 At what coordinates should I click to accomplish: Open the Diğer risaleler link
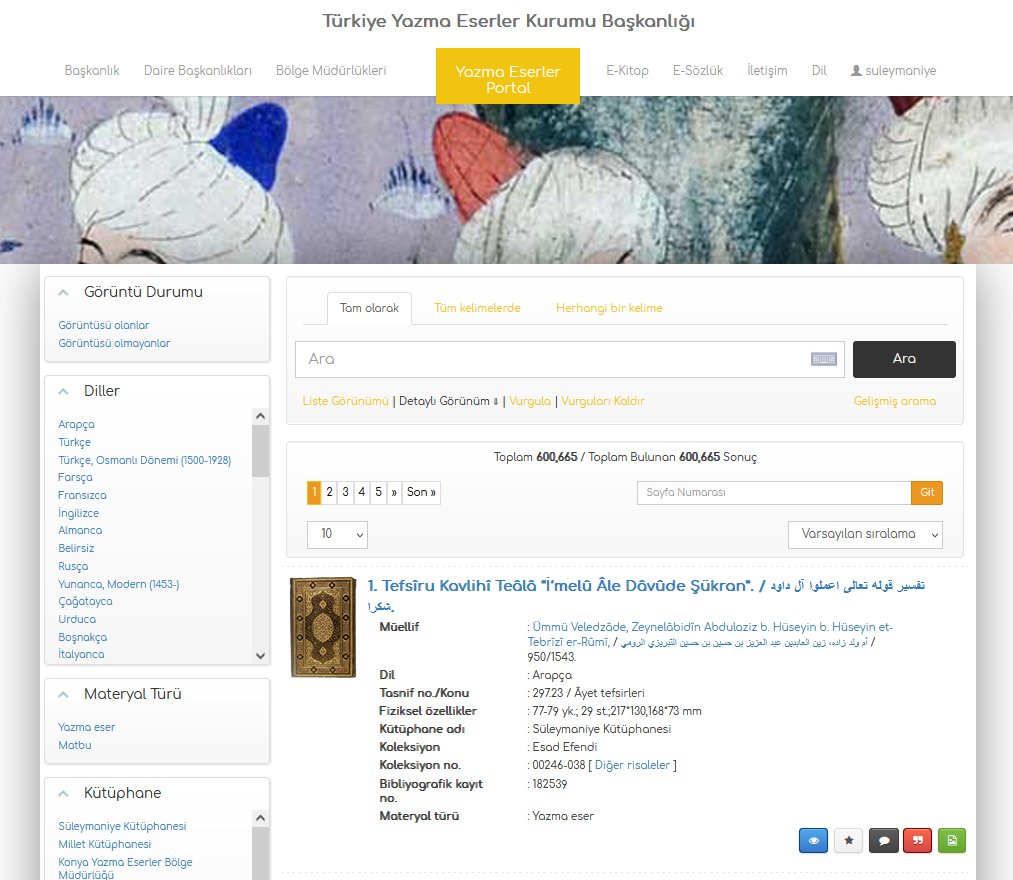point(632,765)
